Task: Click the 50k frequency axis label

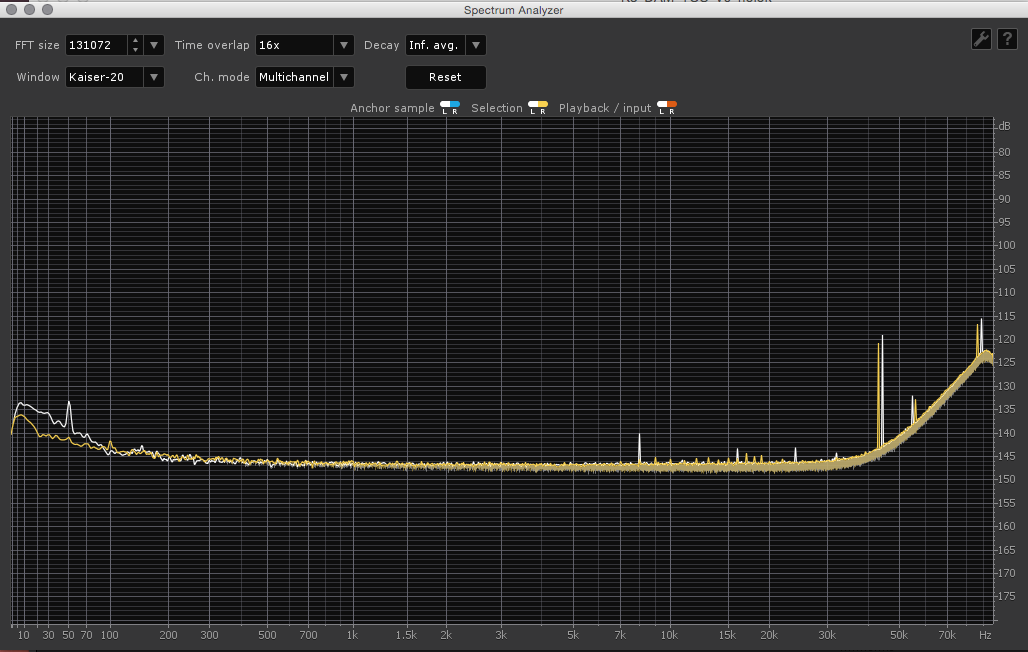Action: click(899, 635)
